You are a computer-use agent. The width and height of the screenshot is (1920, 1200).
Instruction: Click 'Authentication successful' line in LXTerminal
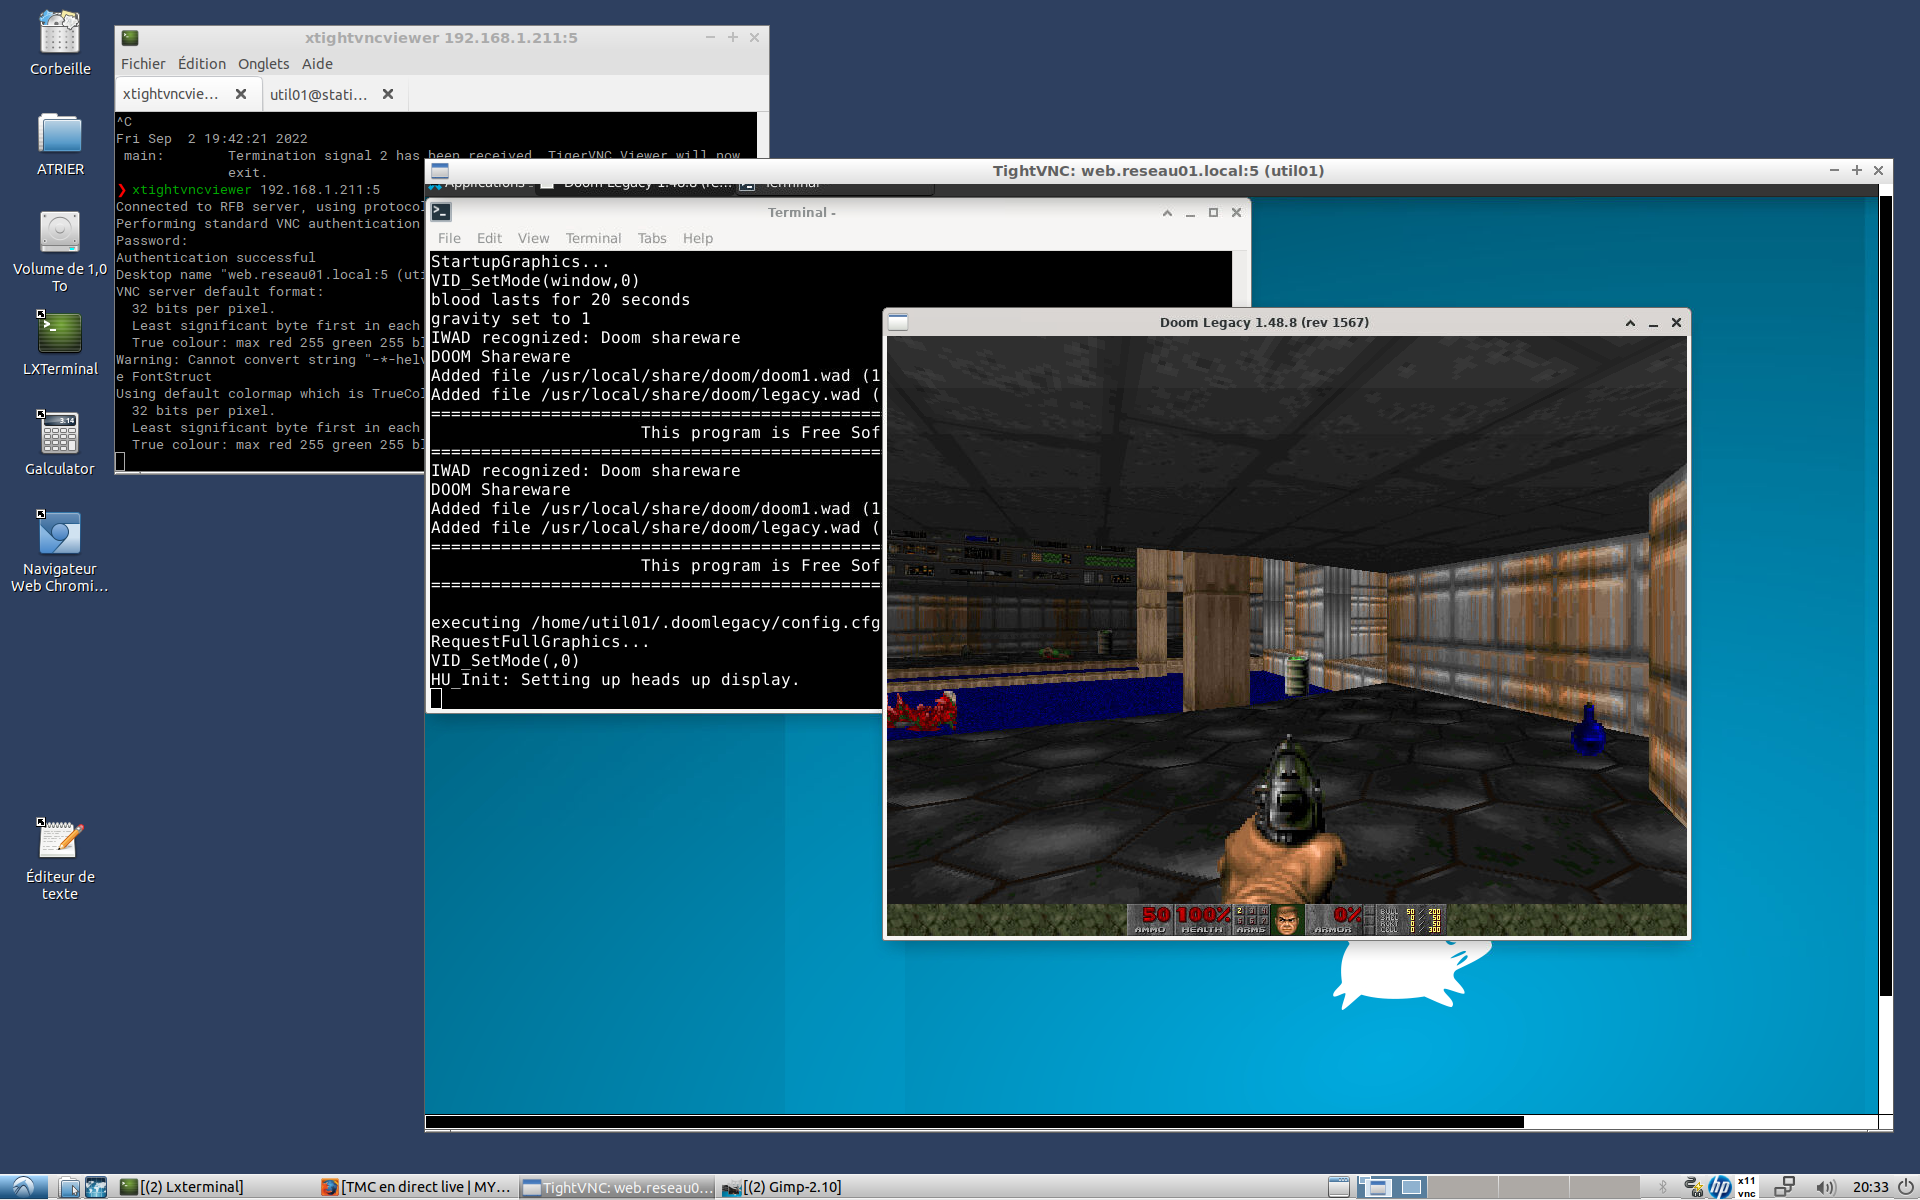point(216,258)
